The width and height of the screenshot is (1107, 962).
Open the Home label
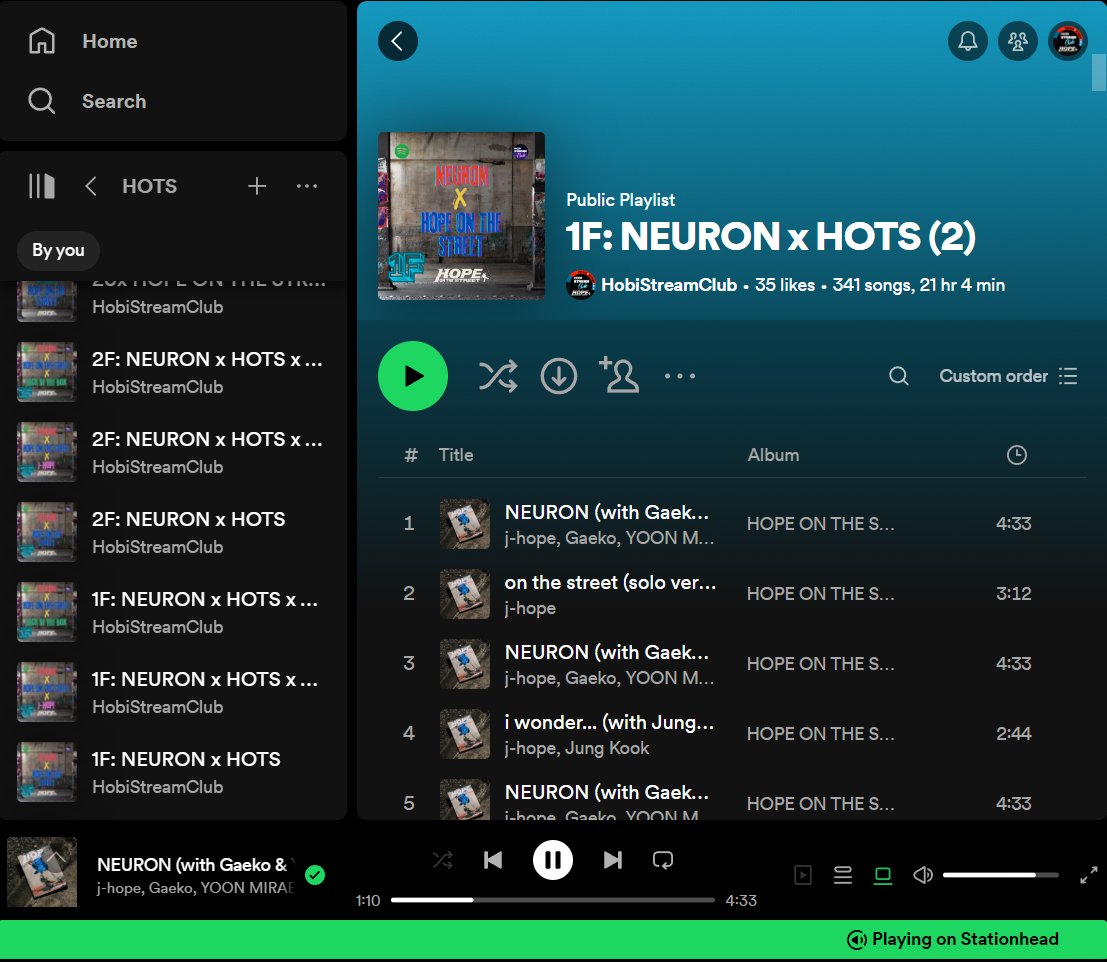[109, 41]
